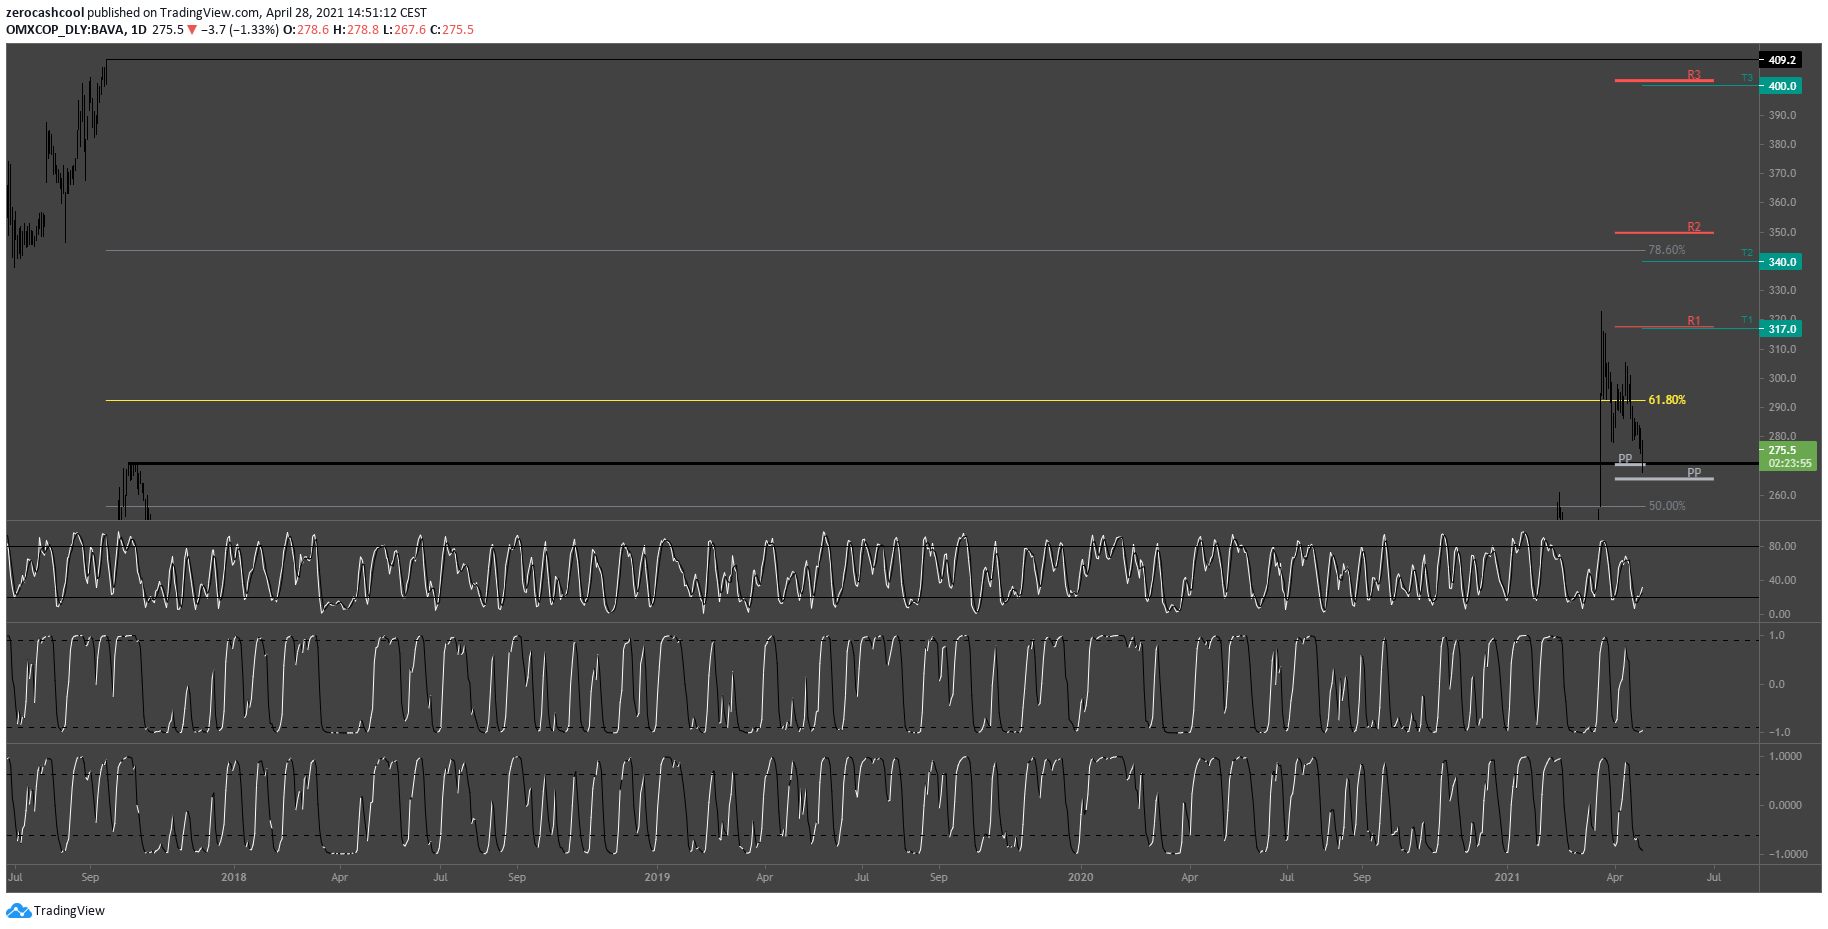The width and height of the screenshot is (1828, 929).
Task: Select the R1 pivot resistance label
Action: tap(1694, 321)
